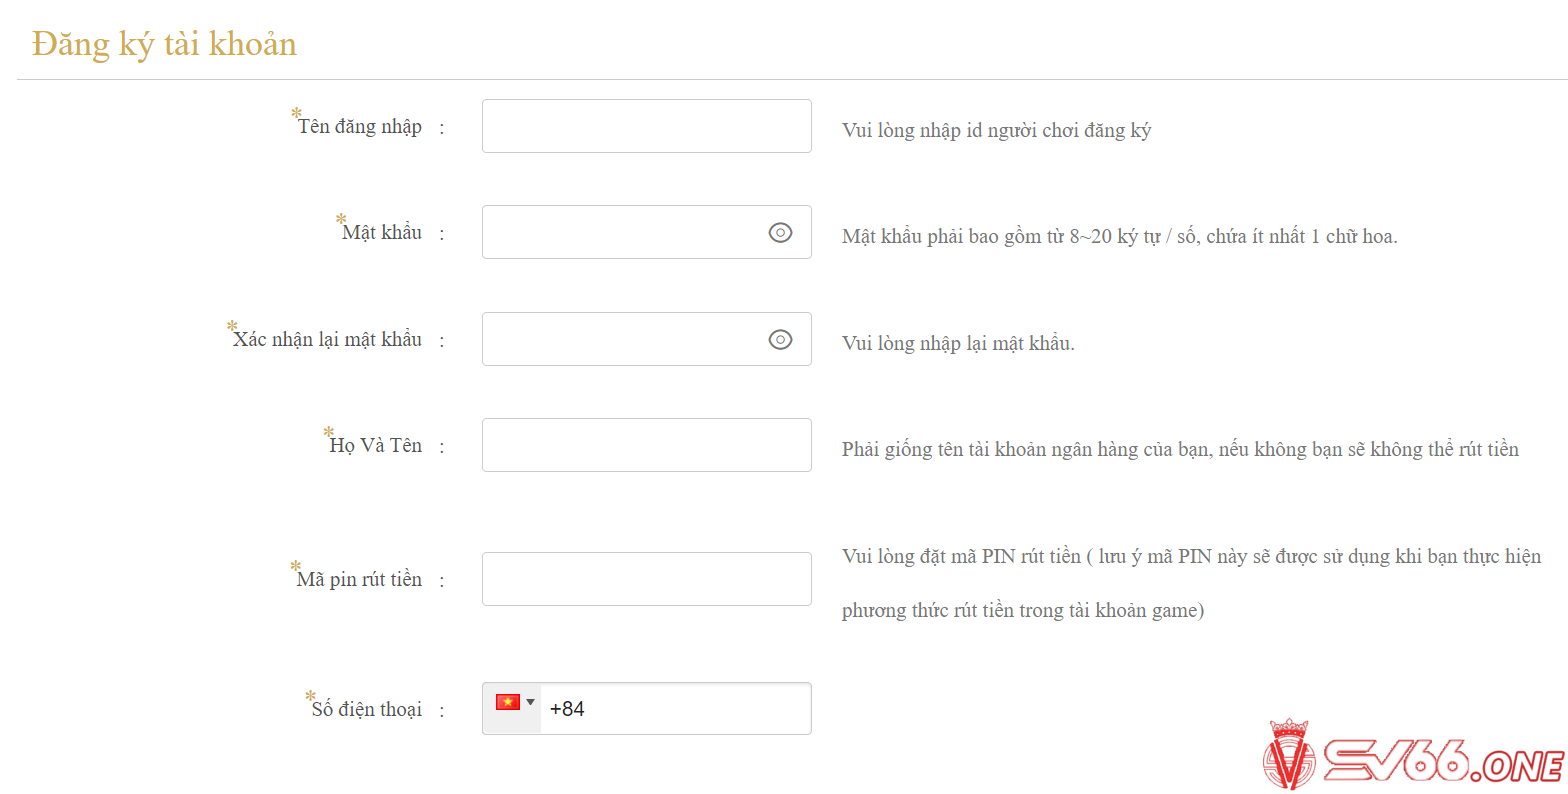Click inside the Mật khẩu field
Viewport: 1568px width, 794px height.
point(647,232)
